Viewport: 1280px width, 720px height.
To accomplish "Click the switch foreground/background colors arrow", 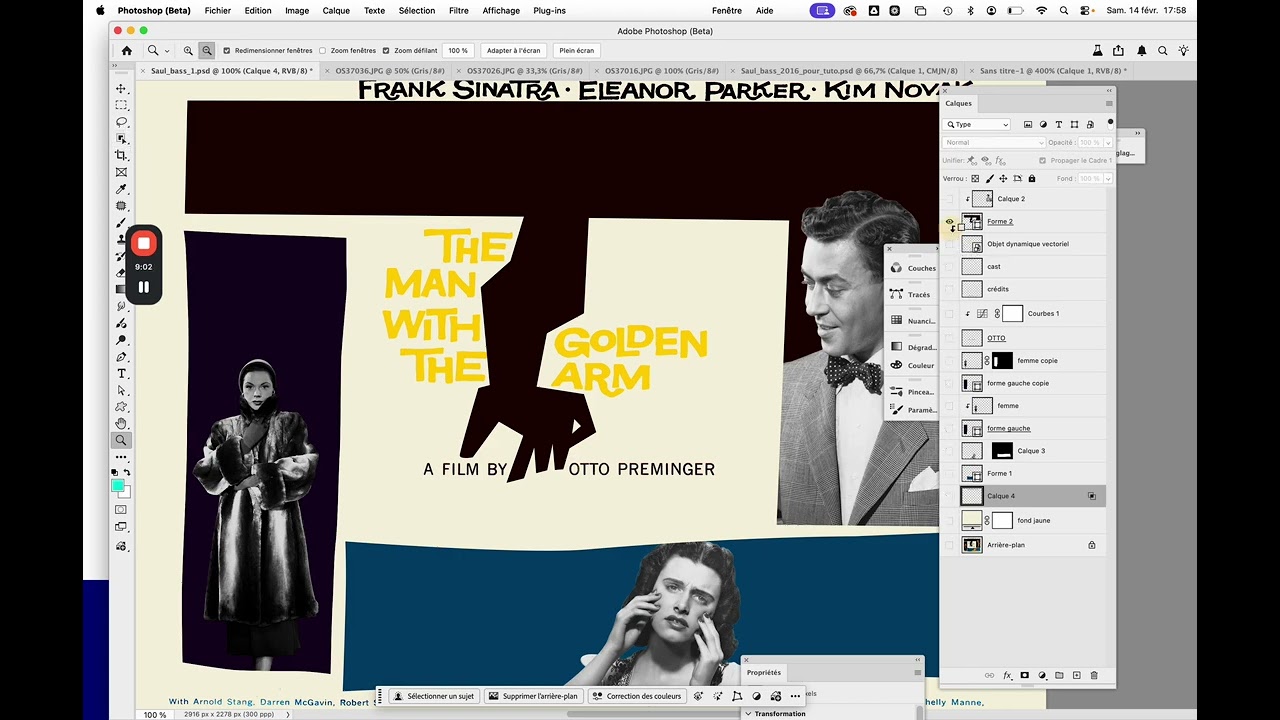I will (127, 472).
